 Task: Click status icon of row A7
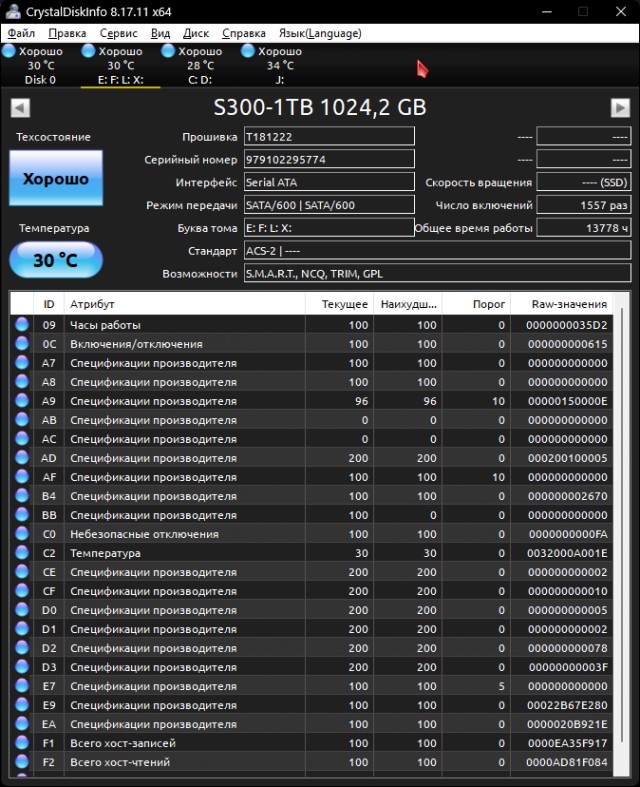click(22, 363)
